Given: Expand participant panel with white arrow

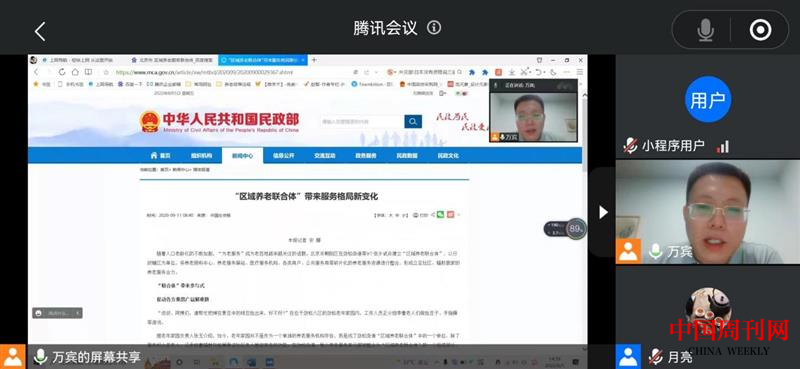Looking at the screenshot, I should click(x=603, y=212).
